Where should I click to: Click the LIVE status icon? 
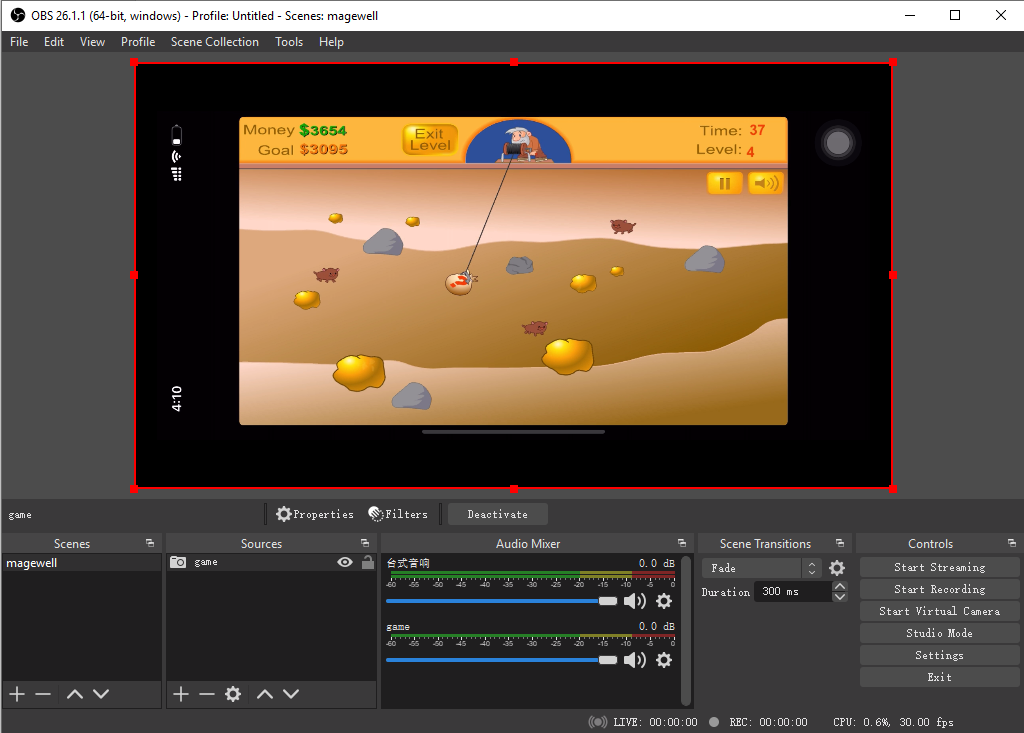598,722
